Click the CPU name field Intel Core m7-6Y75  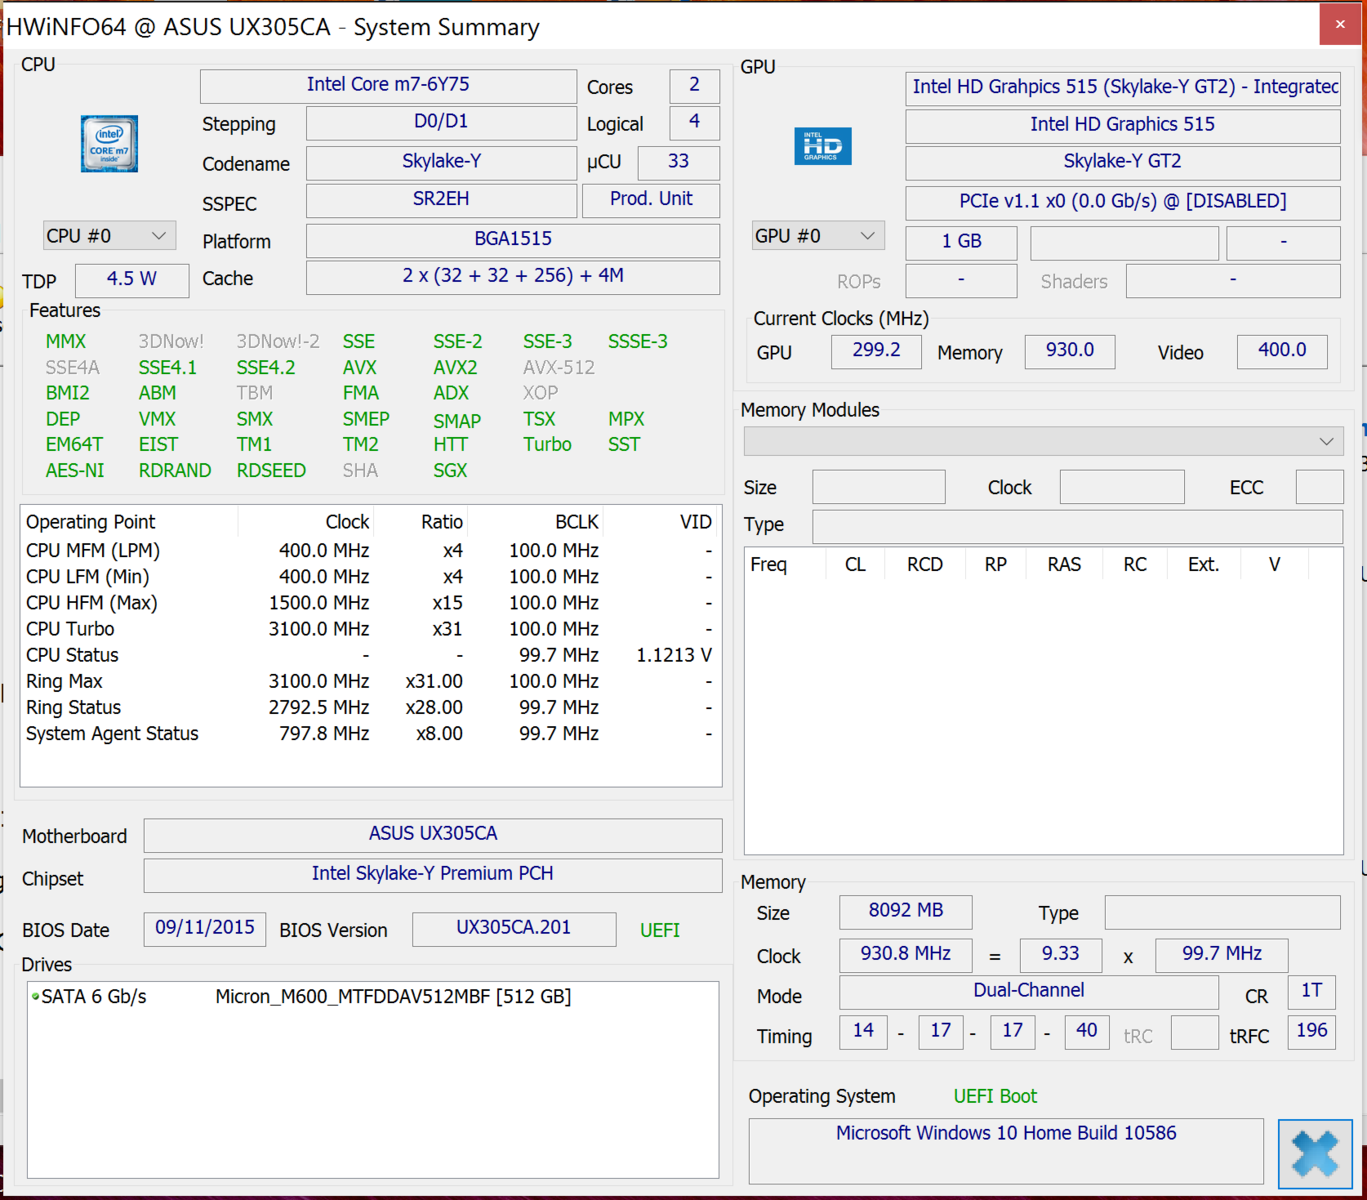point(388,85)
